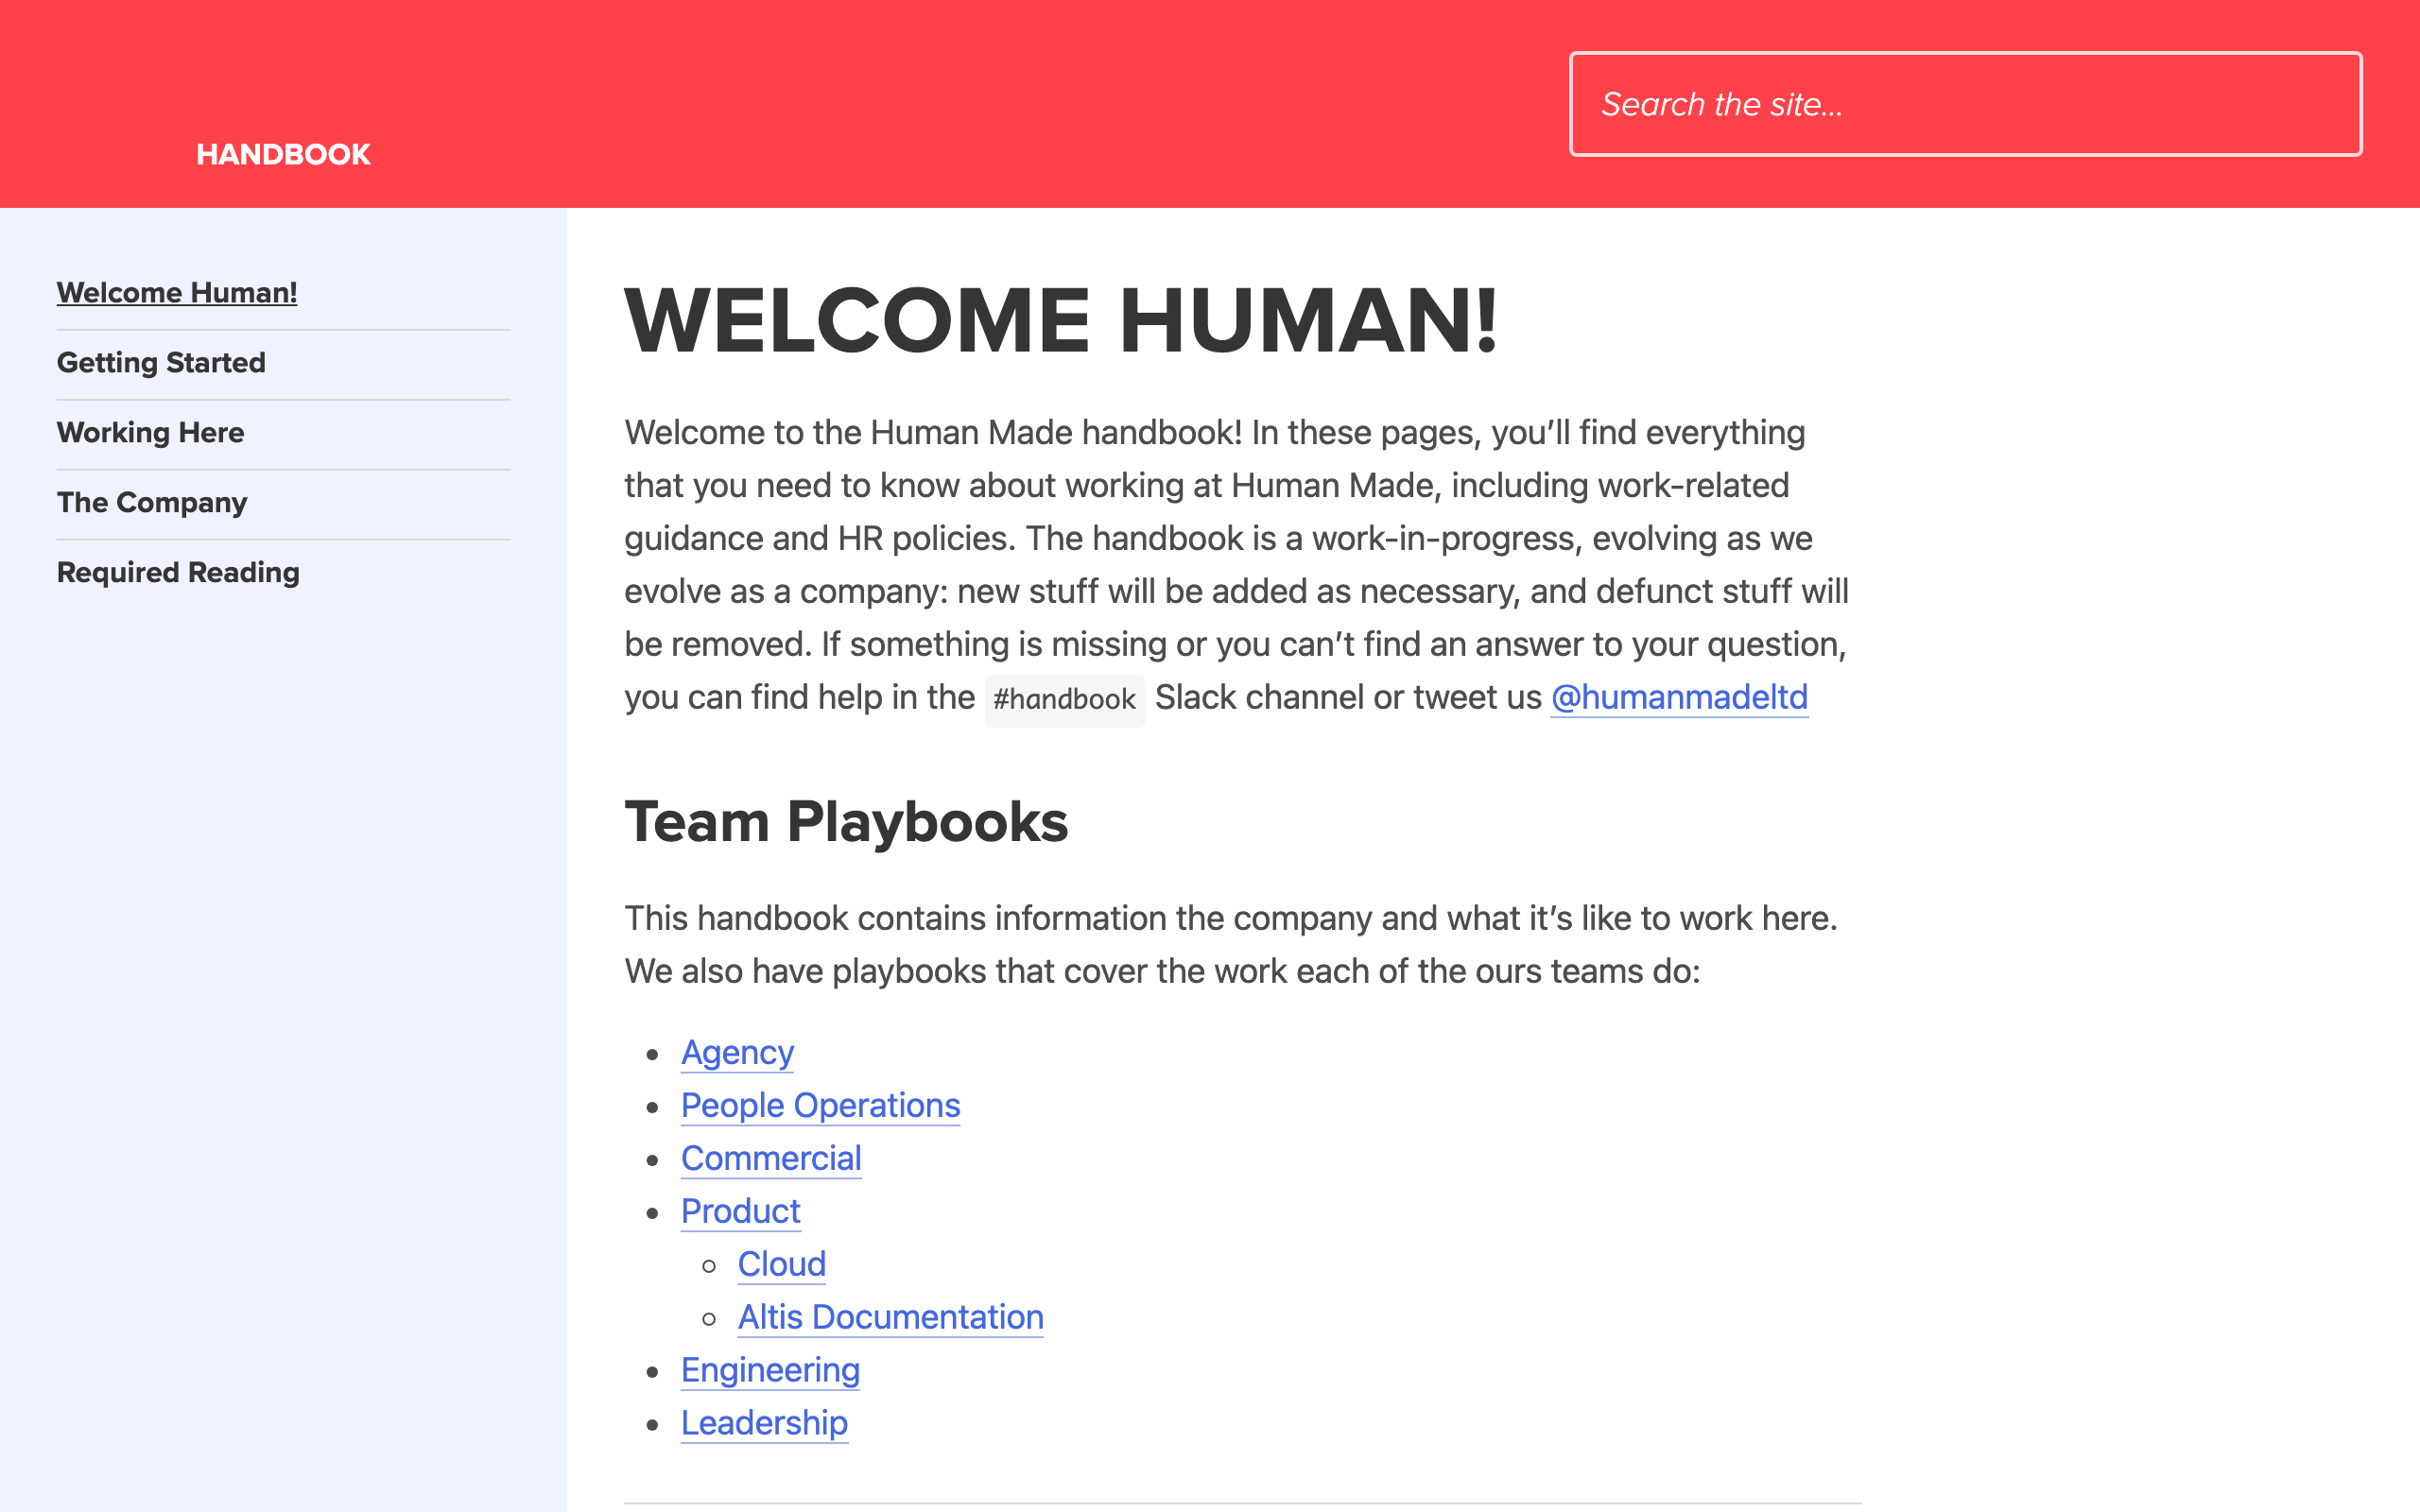This screenshot has width=2420, height=1512.
Task: Open the Cloud sub-playbook link
Action: [x=781, y=1264]
